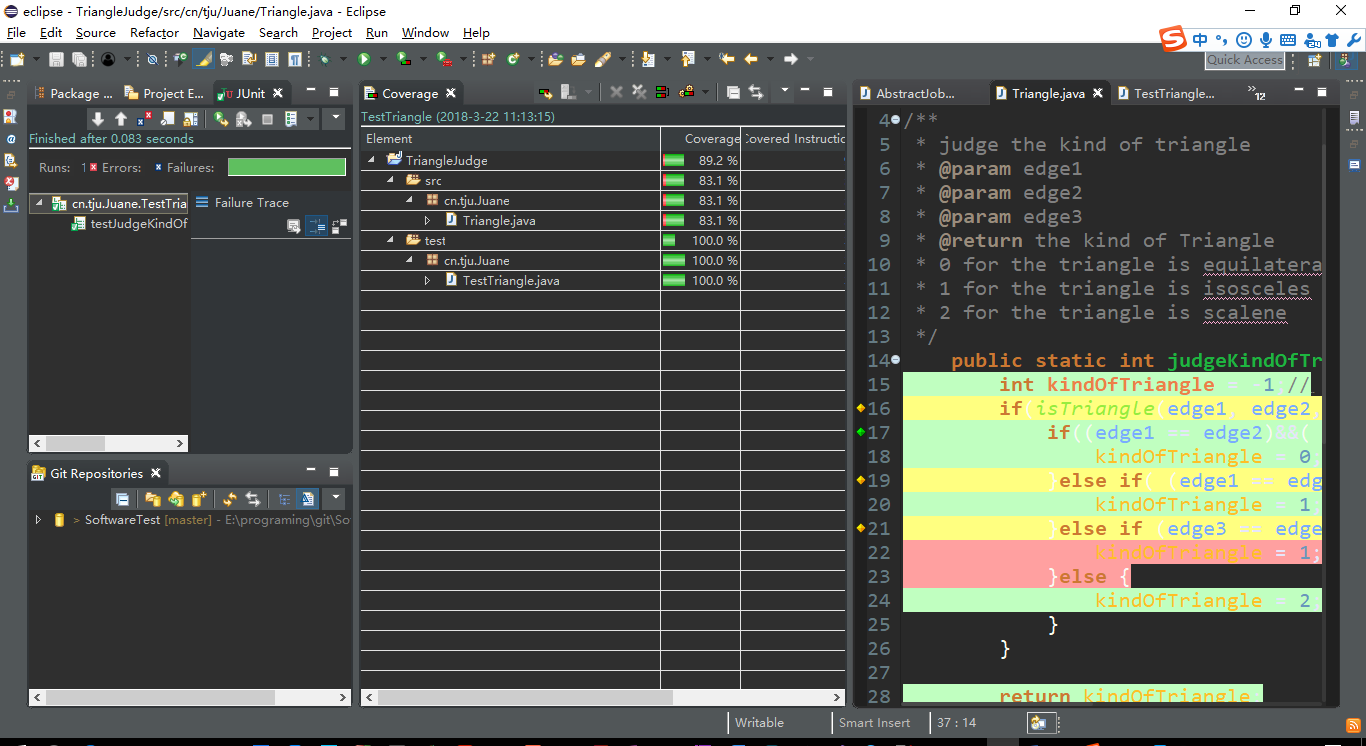Image resolution: width=1366 pixels, height=746 pixels.
Task: Jump to next failed test in JUnit
Action: (x=98, y=119)
